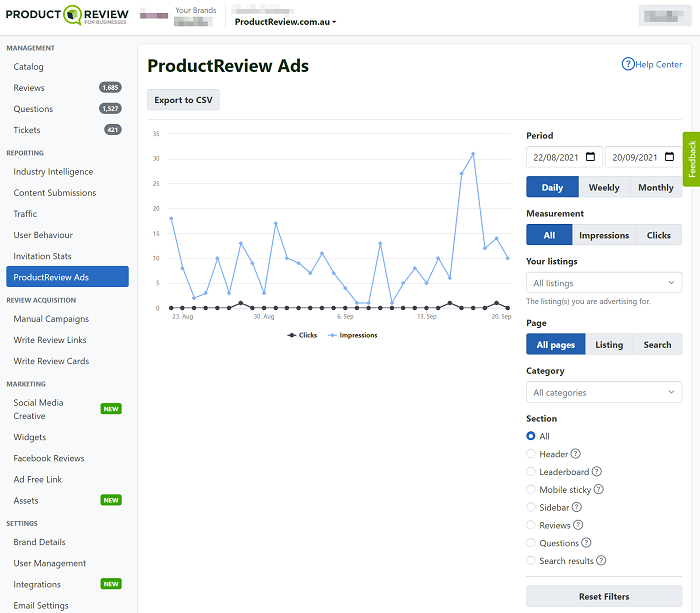Open Integrations settings
This screenshot has width=700, height=613.
click(67, 584)
